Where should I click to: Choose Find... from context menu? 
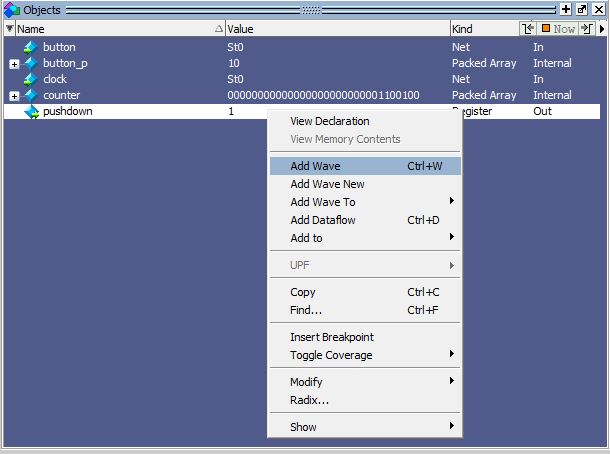pos(365,310)
